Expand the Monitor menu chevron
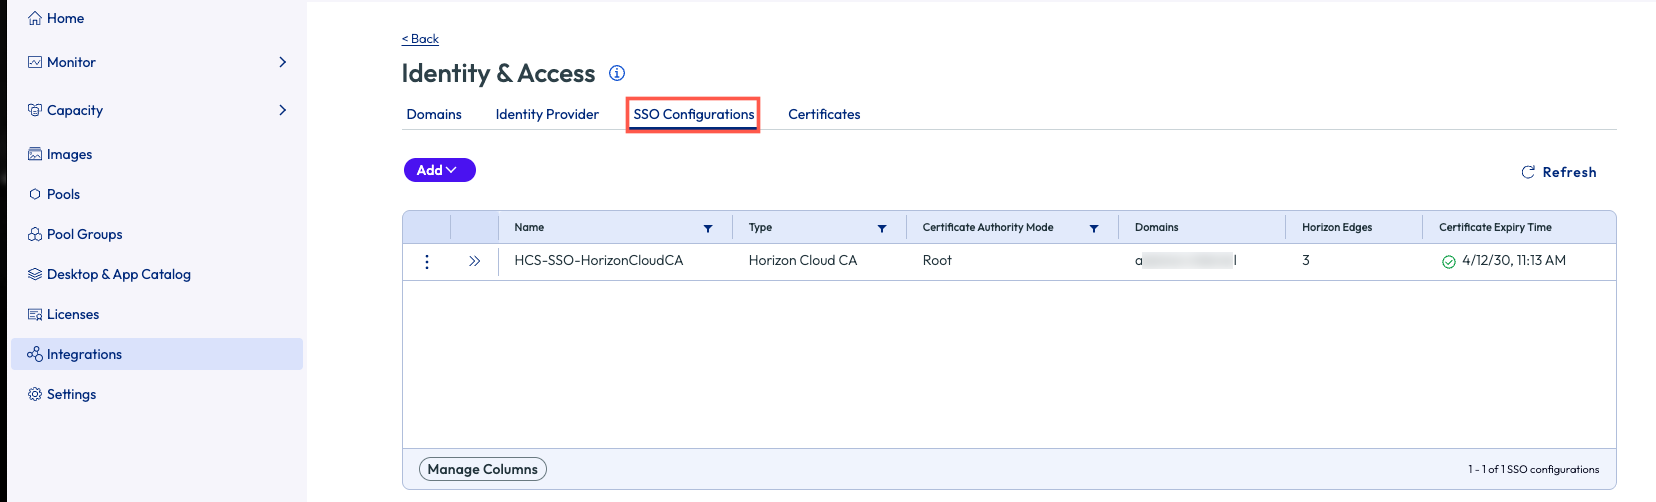 [x=283, y=62]
